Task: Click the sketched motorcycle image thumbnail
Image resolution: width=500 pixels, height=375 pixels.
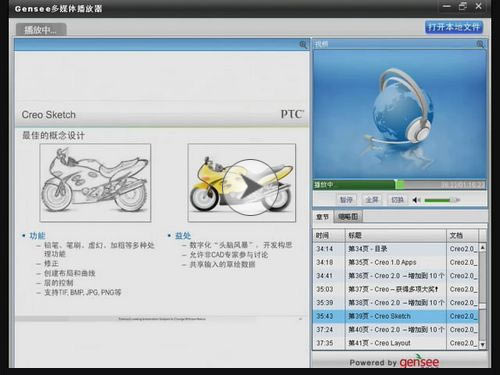Action: click(x=95, y=183)
